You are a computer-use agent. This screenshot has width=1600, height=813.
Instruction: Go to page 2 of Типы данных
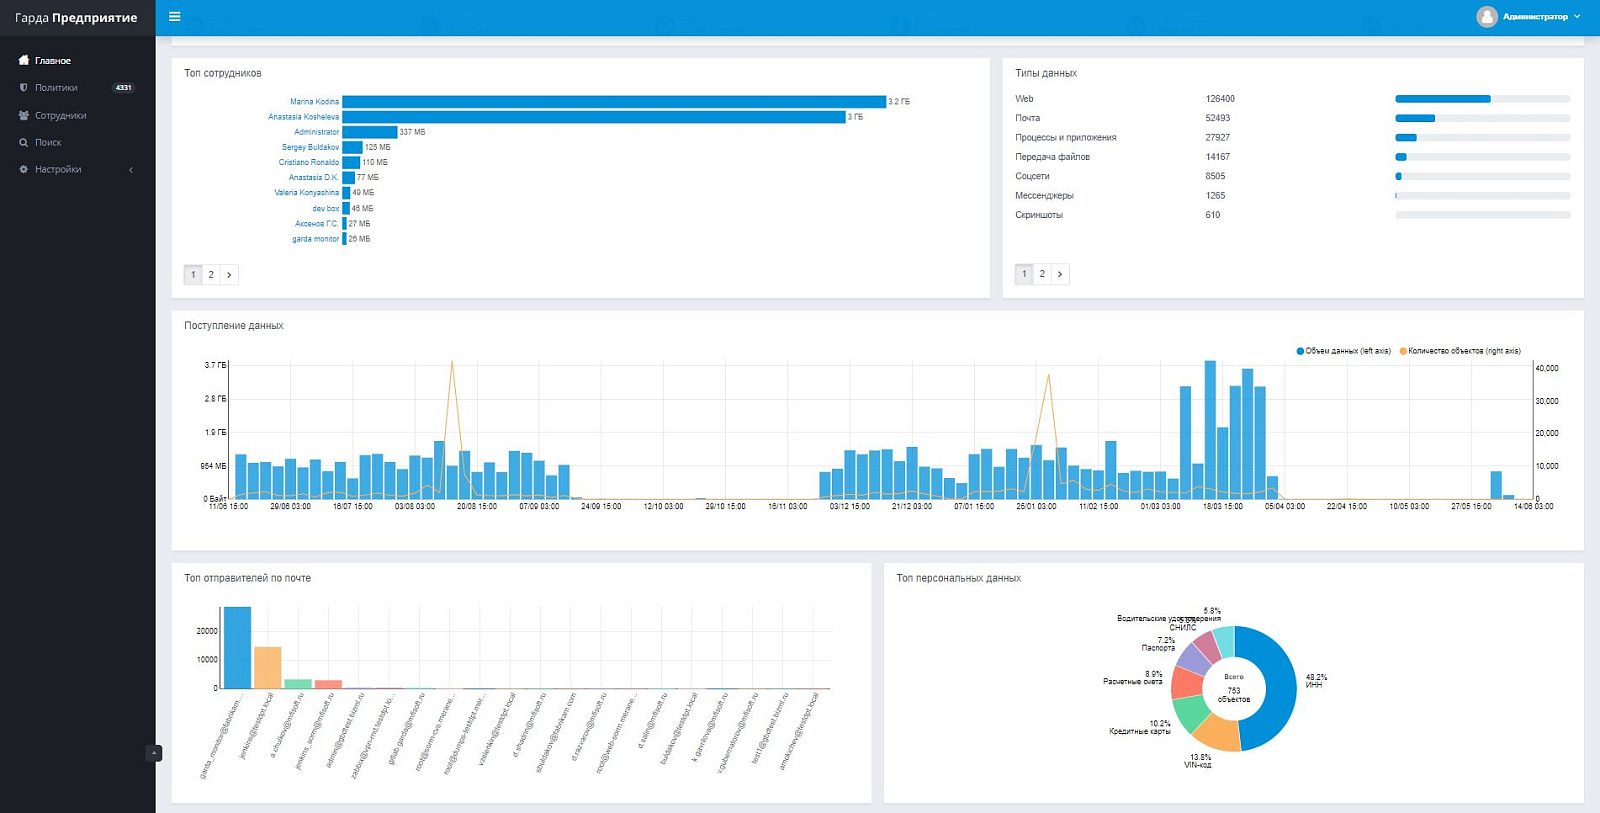click(1042, 274)
